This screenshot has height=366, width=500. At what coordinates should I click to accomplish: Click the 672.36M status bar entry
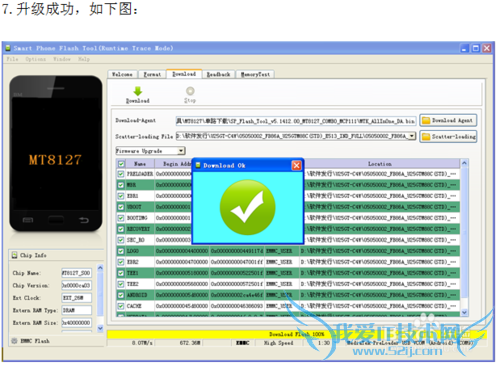(x=190, y=343)
